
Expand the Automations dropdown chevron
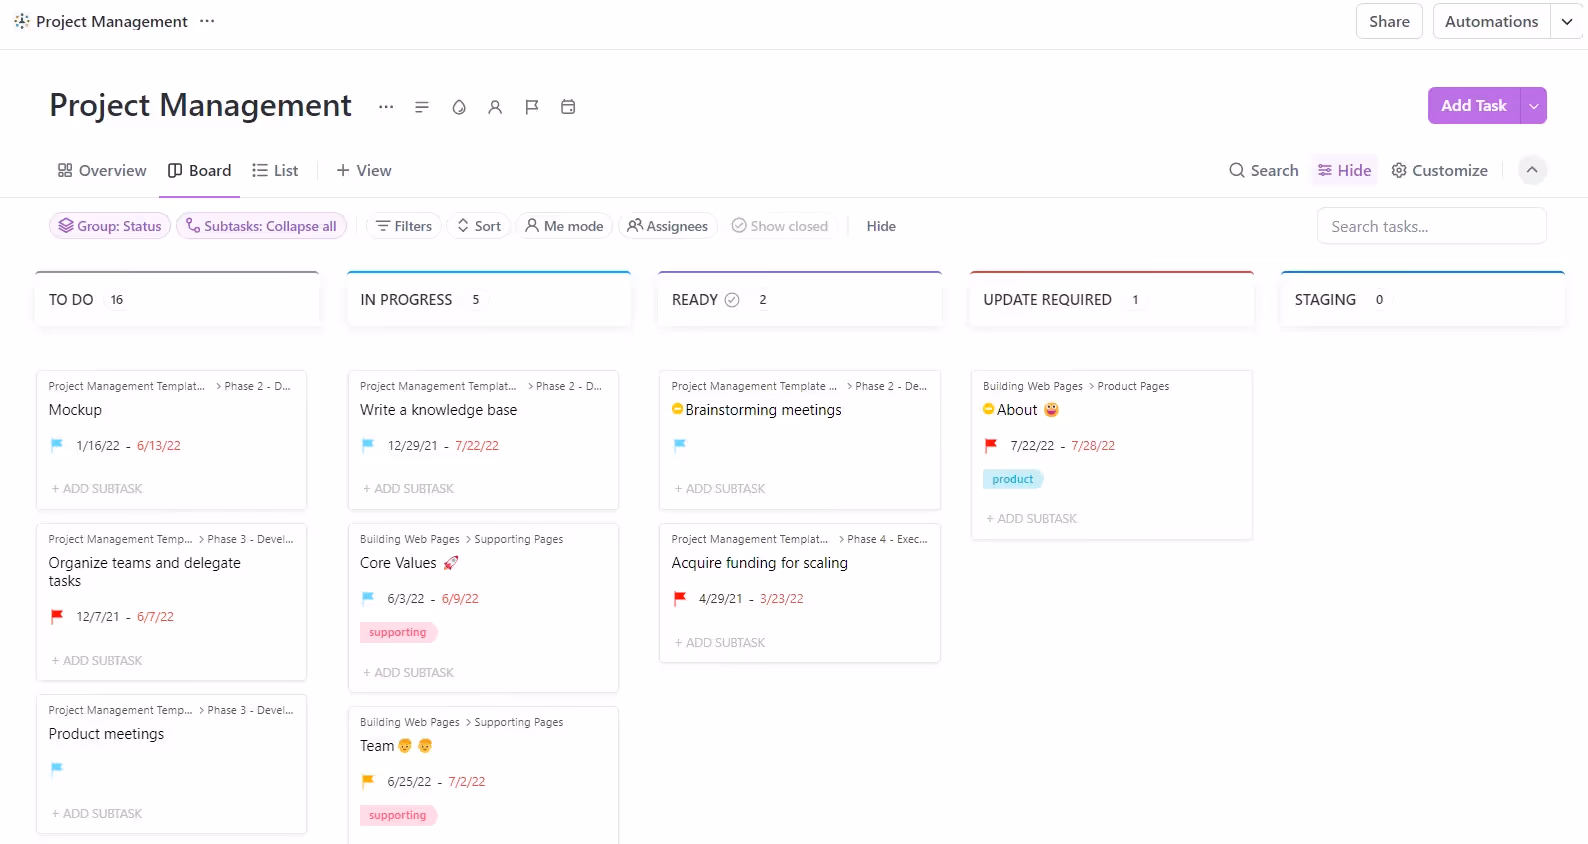tap(1566, 22)
